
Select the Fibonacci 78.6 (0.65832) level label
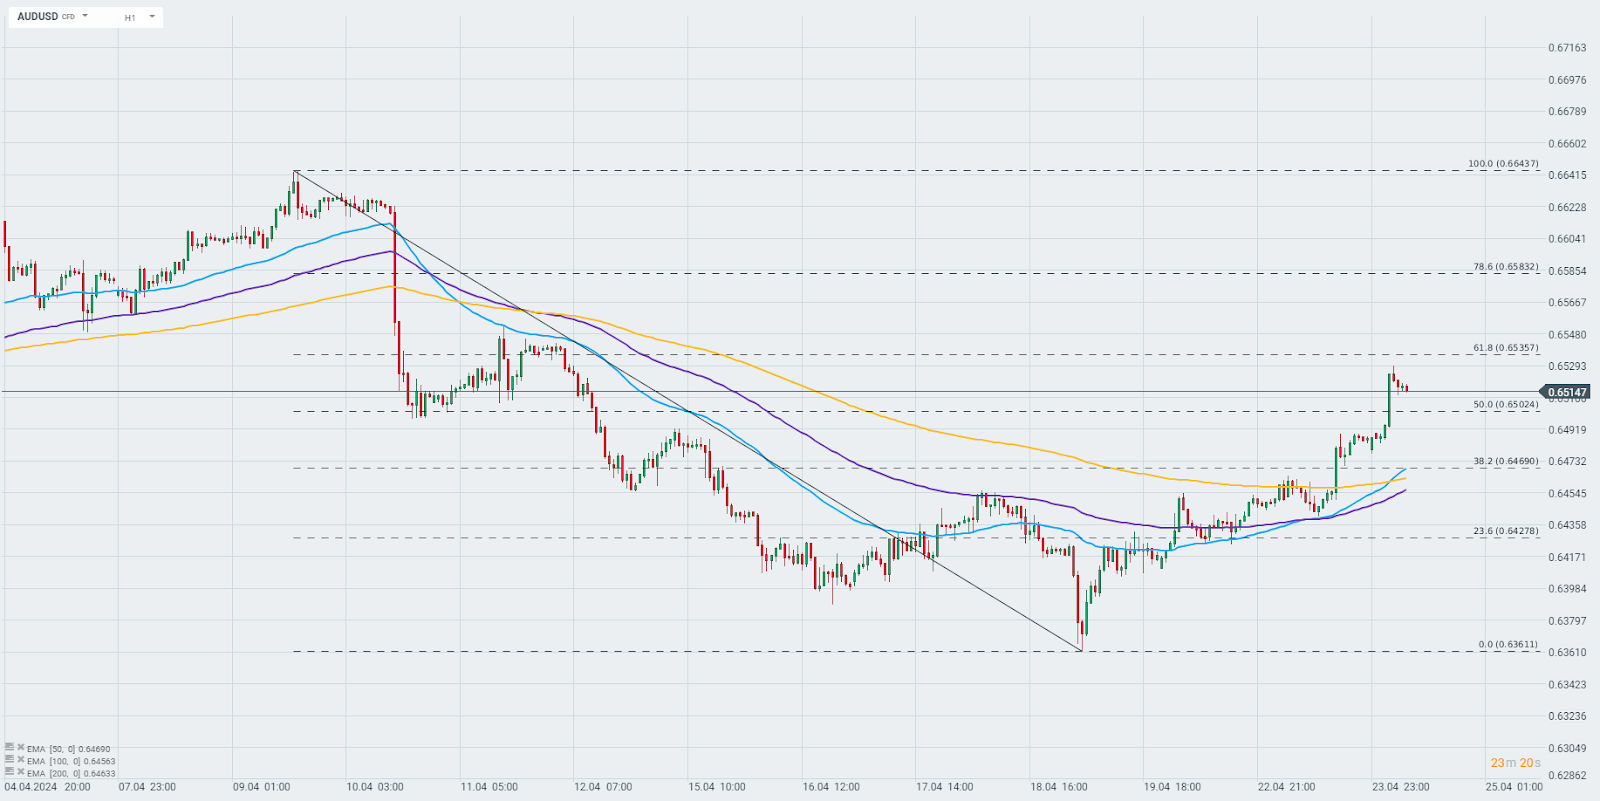(1506, 267)
